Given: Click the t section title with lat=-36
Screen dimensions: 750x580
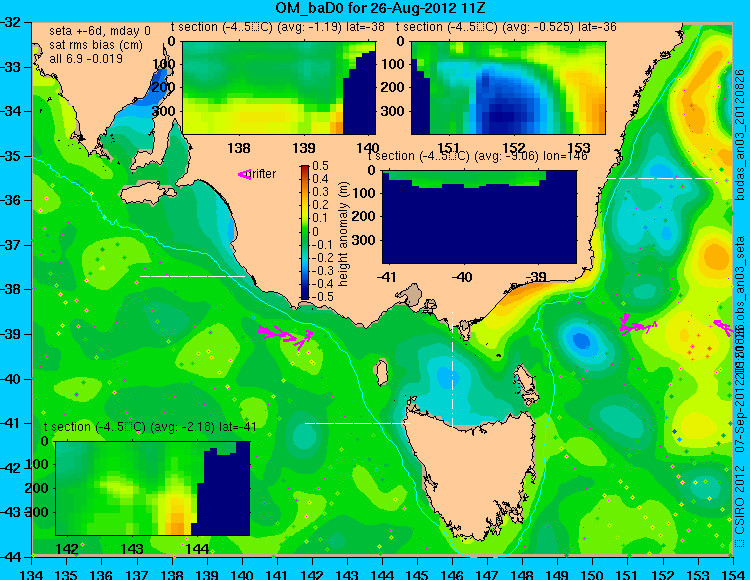Looking at the screenshot, I should [x=506, y=27].
